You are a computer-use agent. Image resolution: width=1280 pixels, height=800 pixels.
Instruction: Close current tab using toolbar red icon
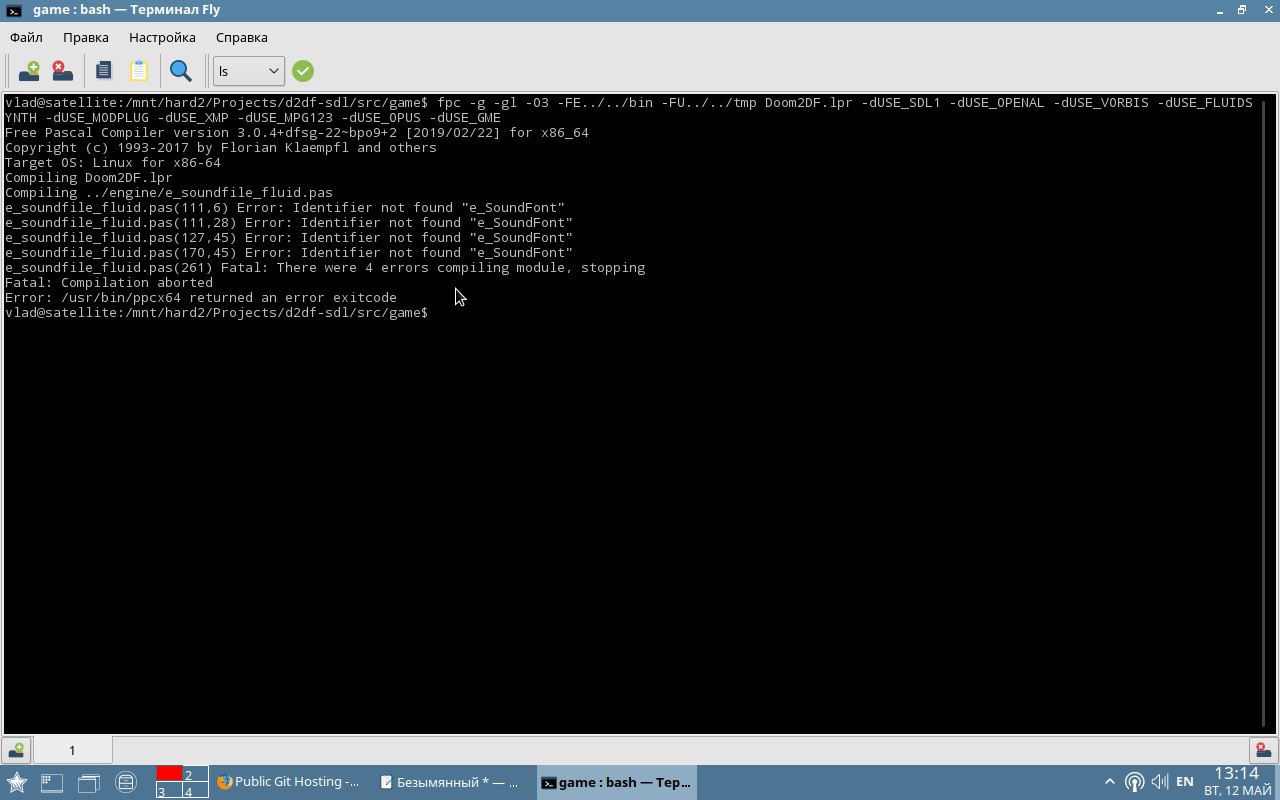(x=62, y=71)
